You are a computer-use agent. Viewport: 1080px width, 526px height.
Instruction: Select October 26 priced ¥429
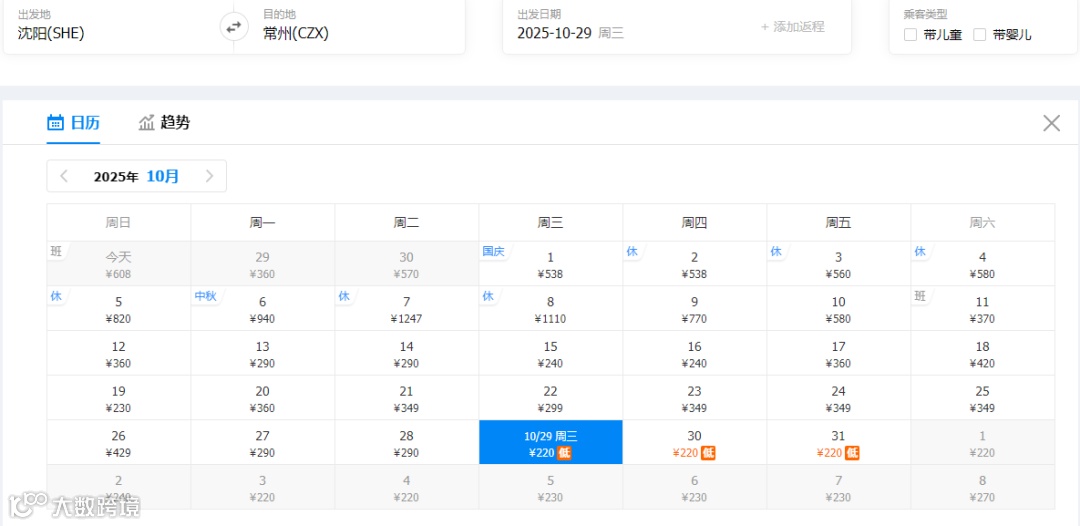click(x=119, y=443)
